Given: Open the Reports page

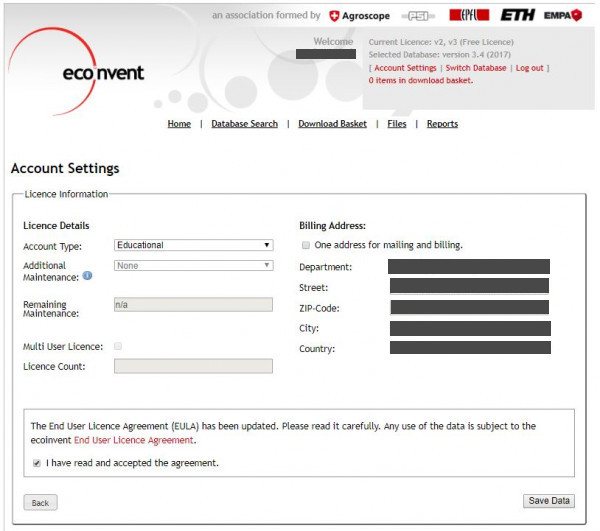Looking at the screenshot, I should coord(442,124).
